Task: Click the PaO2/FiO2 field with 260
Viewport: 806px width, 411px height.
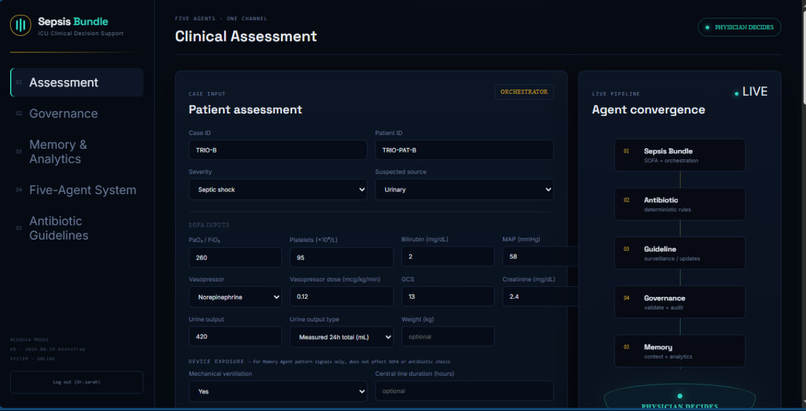Action: 235,257
